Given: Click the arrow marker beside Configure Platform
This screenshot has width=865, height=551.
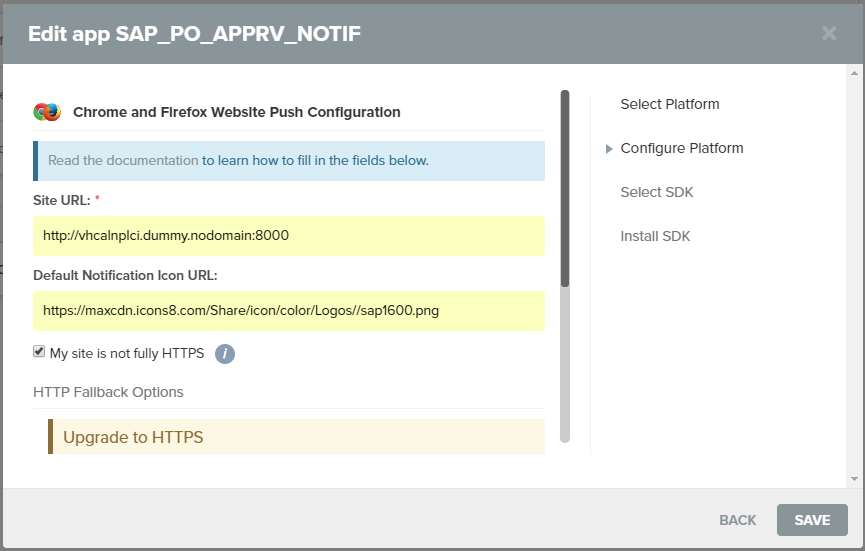Looking at the screenshot, I should tap(609, 149).
